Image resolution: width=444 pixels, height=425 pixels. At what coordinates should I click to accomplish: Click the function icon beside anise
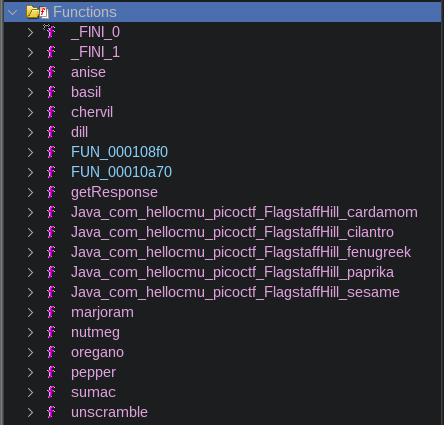click(x=51, y=72)
